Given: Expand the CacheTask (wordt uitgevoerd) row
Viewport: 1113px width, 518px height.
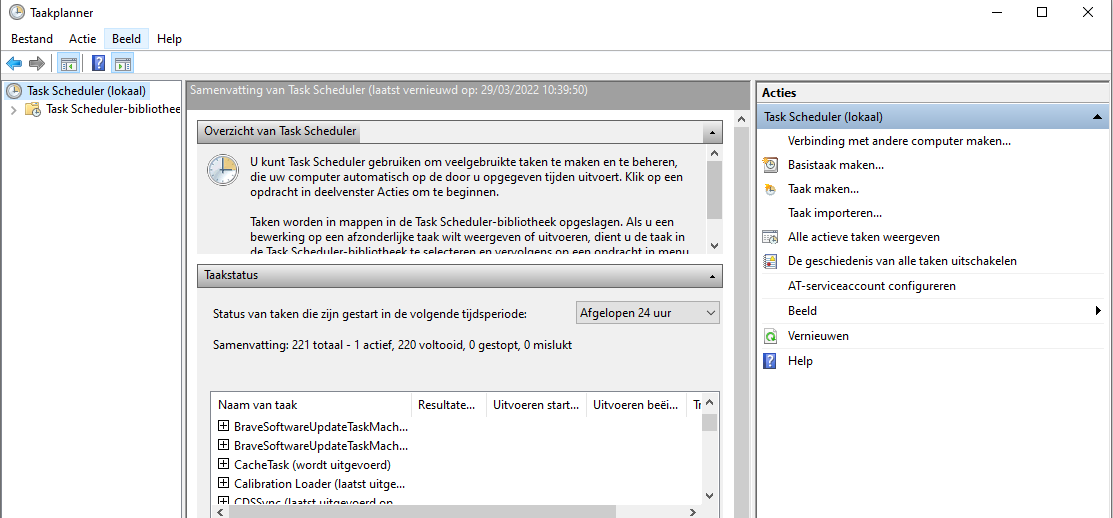Looking at the screenshot, I should 224,464.
